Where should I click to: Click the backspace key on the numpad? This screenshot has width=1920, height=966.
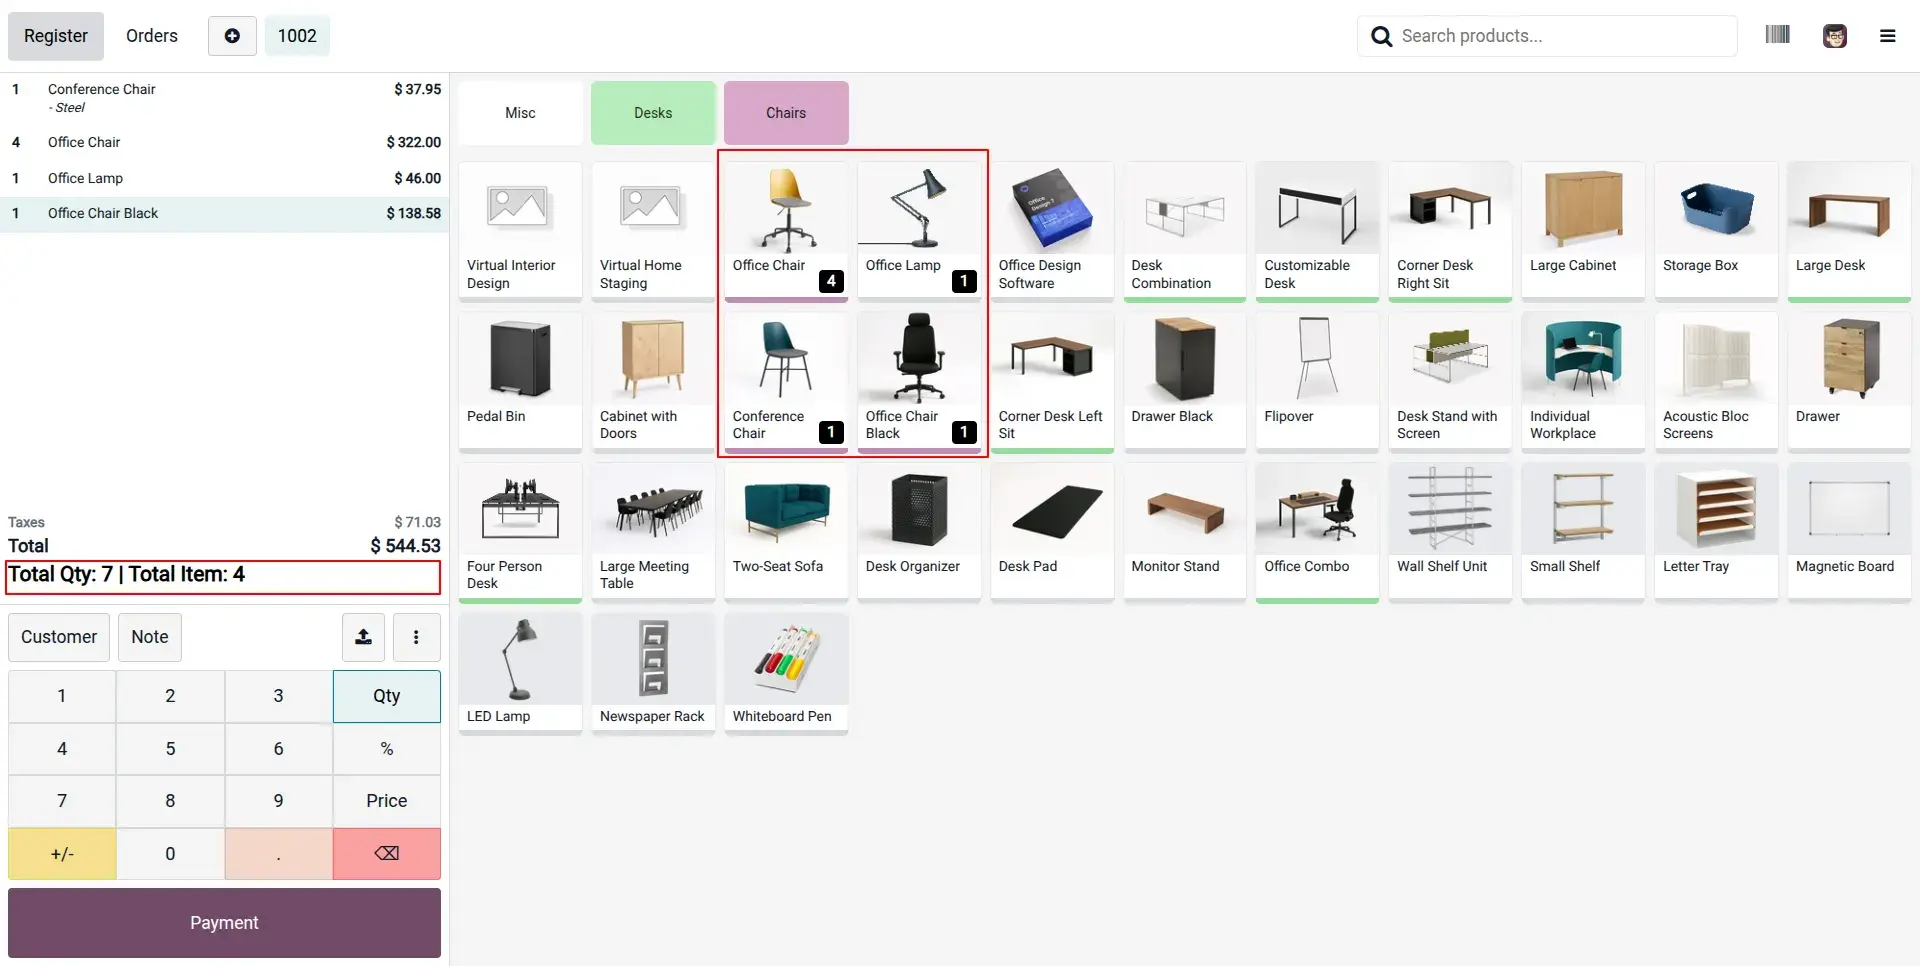(x=387, y=853)
